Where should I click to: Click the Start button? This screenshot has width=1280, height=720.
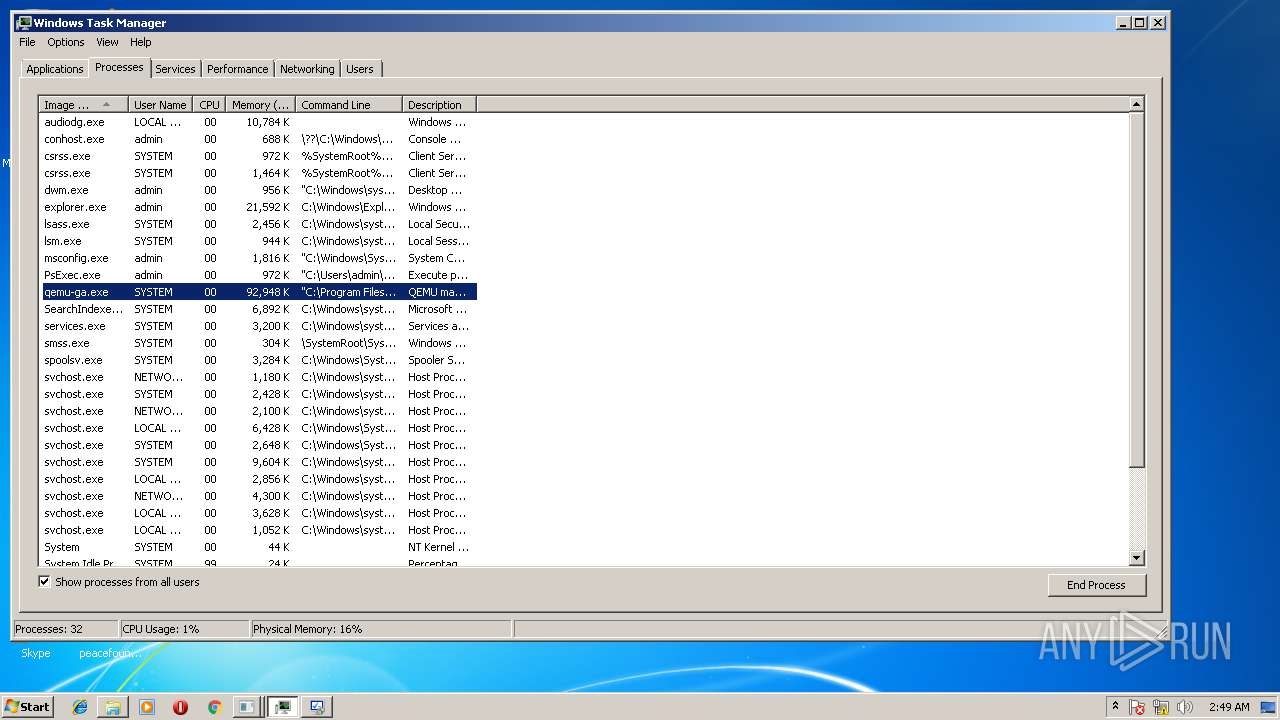pos(27,707)
